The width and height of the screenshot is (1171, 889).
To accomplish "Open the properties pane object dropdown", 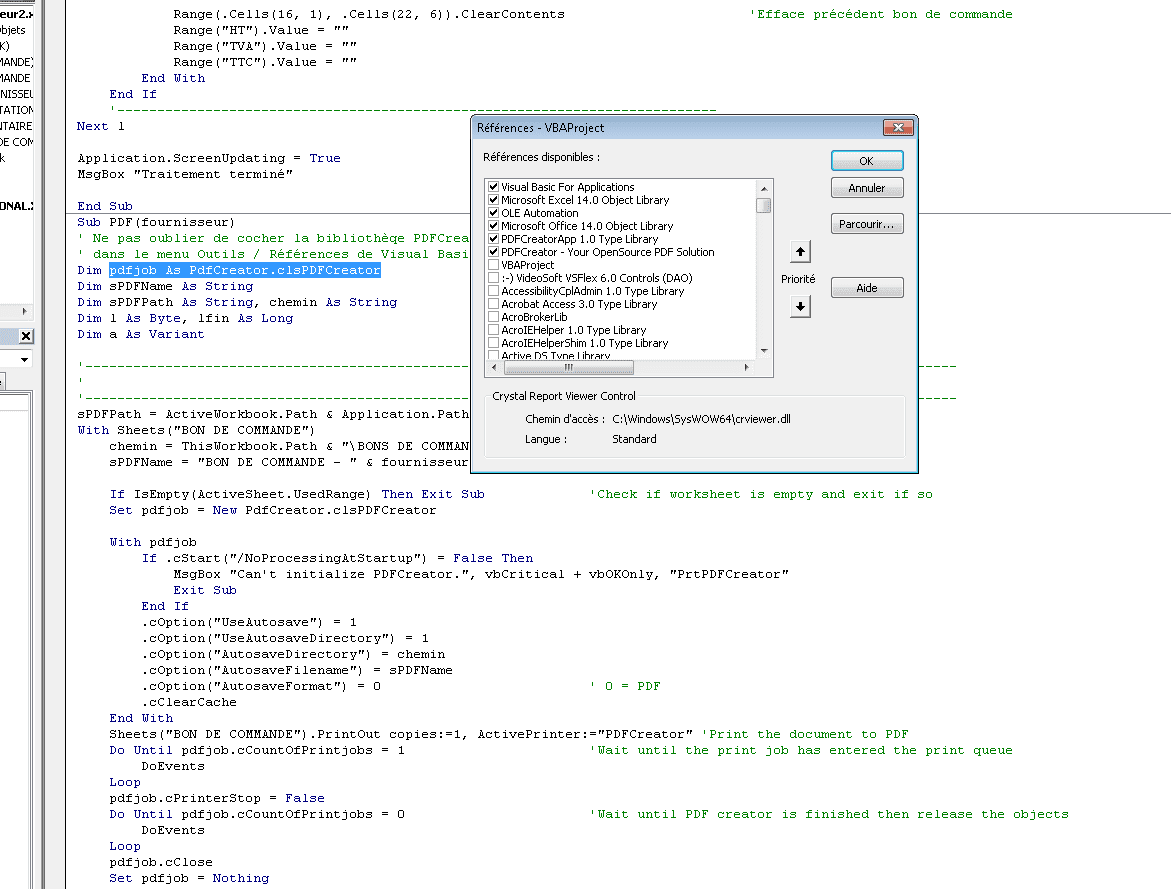I will [25, 359].
